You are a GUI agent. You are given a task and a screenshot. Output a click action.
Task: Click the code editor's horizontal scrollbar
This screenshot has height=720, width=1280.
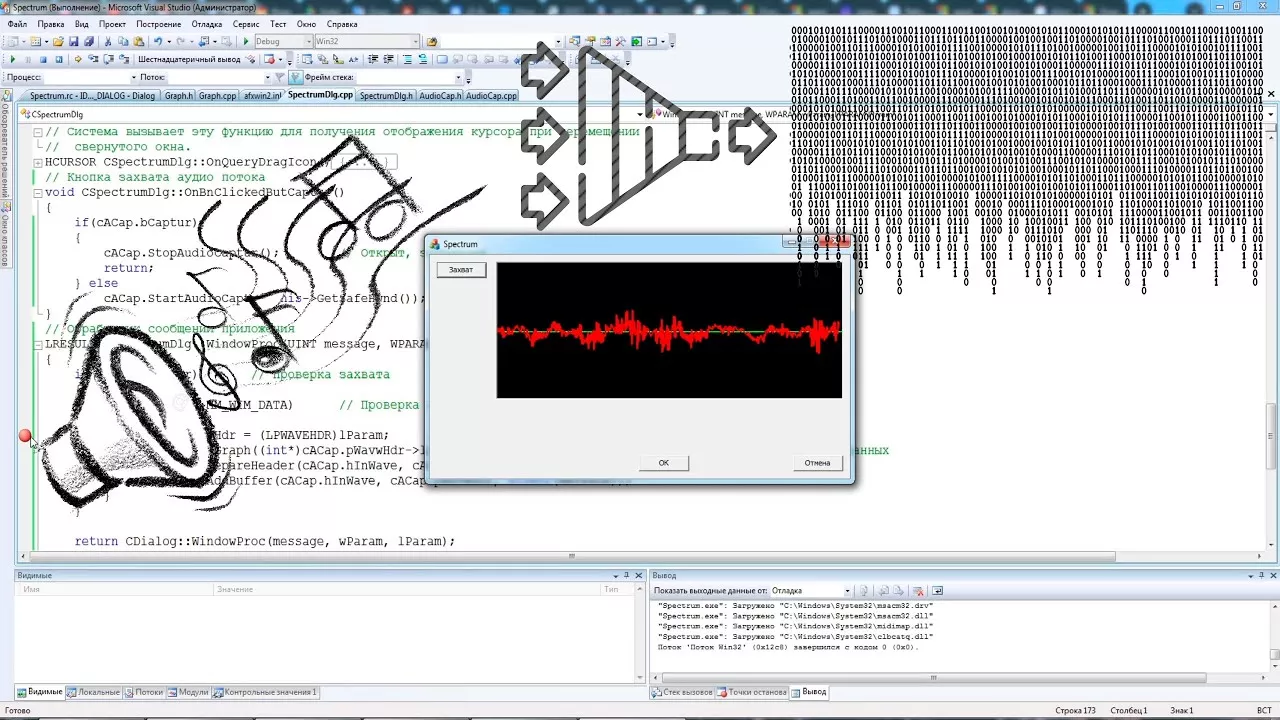pos(570,557)
